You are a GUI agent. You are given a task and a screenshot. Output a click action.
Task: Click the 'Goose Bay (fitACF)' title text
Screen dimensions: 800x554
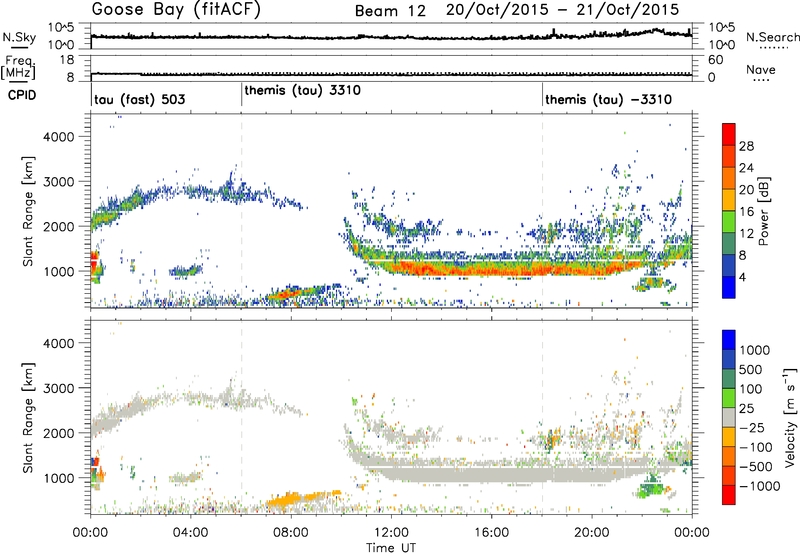(x=176, y=9)
